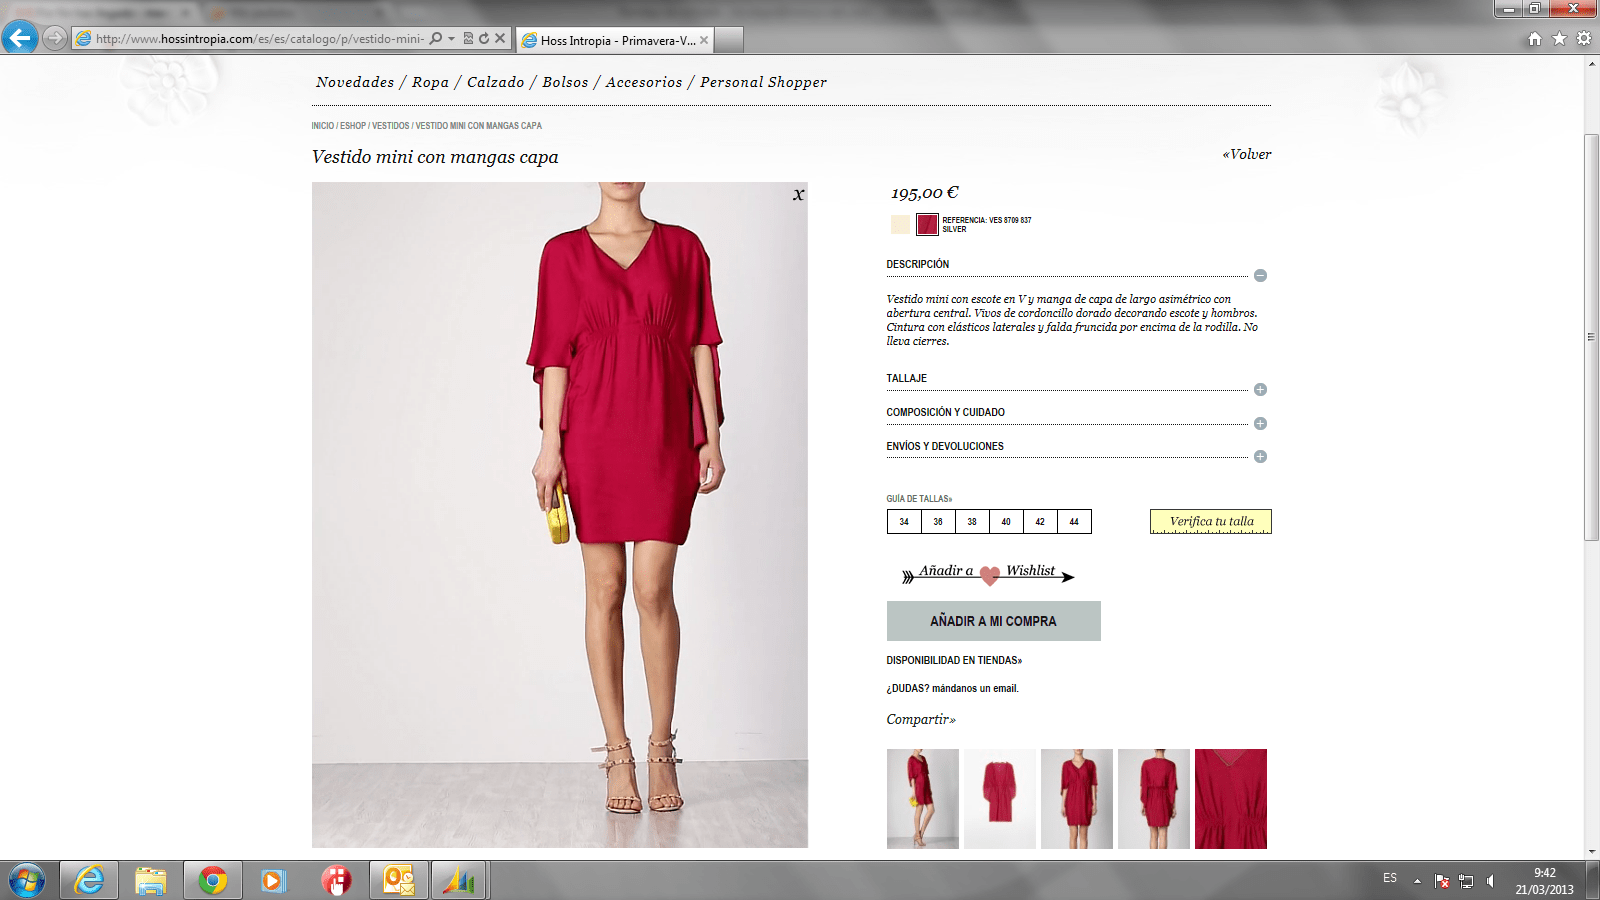The width and height of the screenshot is (1600, 900).
Task: Select size 34
Action: pyautogui.click(x=904, y=522)
